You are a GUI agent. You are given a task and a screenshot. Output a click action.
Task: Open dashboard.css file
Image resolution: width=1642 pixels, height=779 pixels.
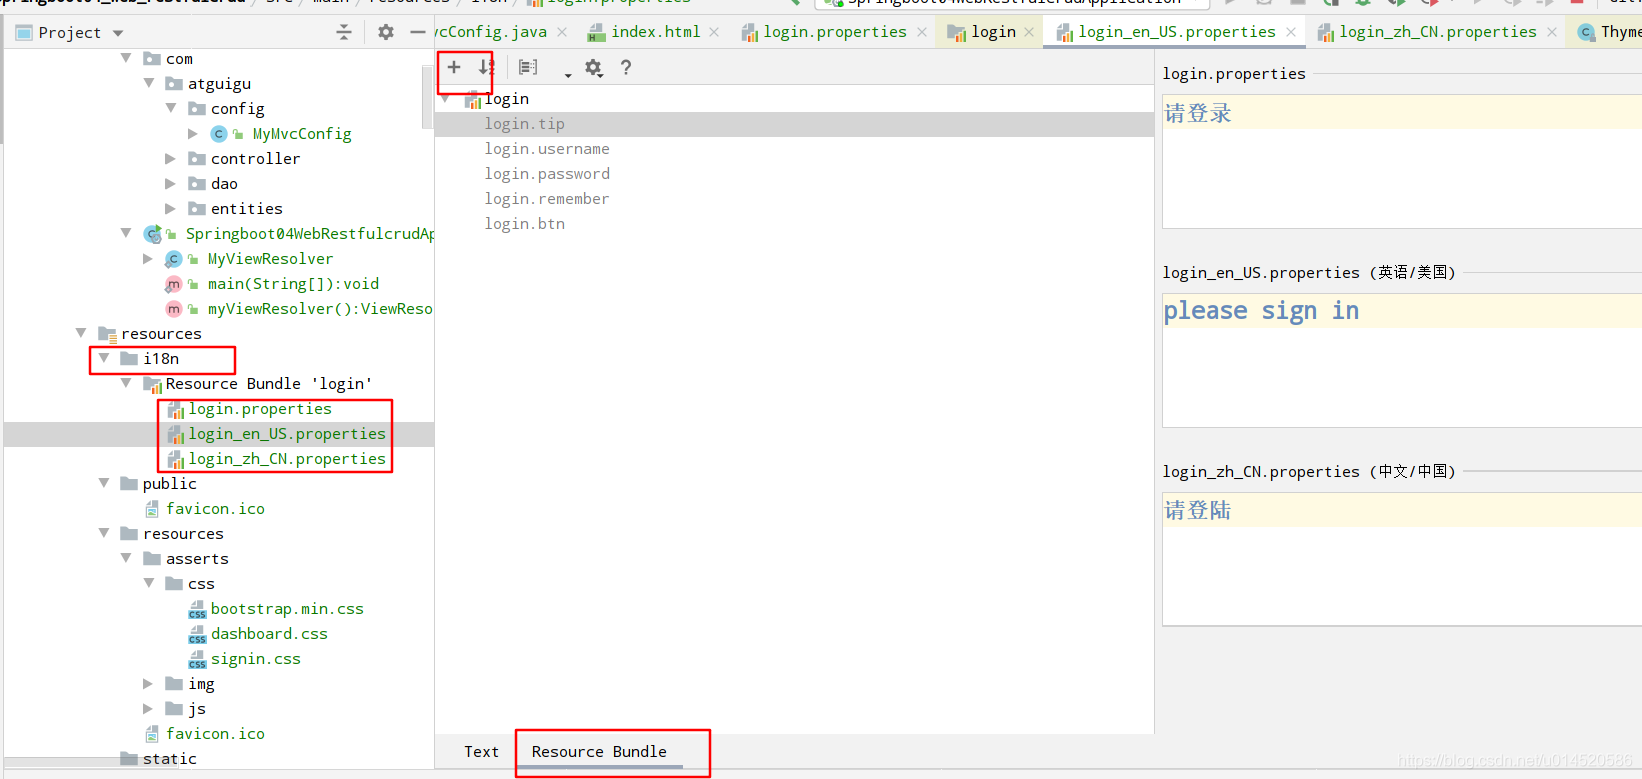coord(269,633)
